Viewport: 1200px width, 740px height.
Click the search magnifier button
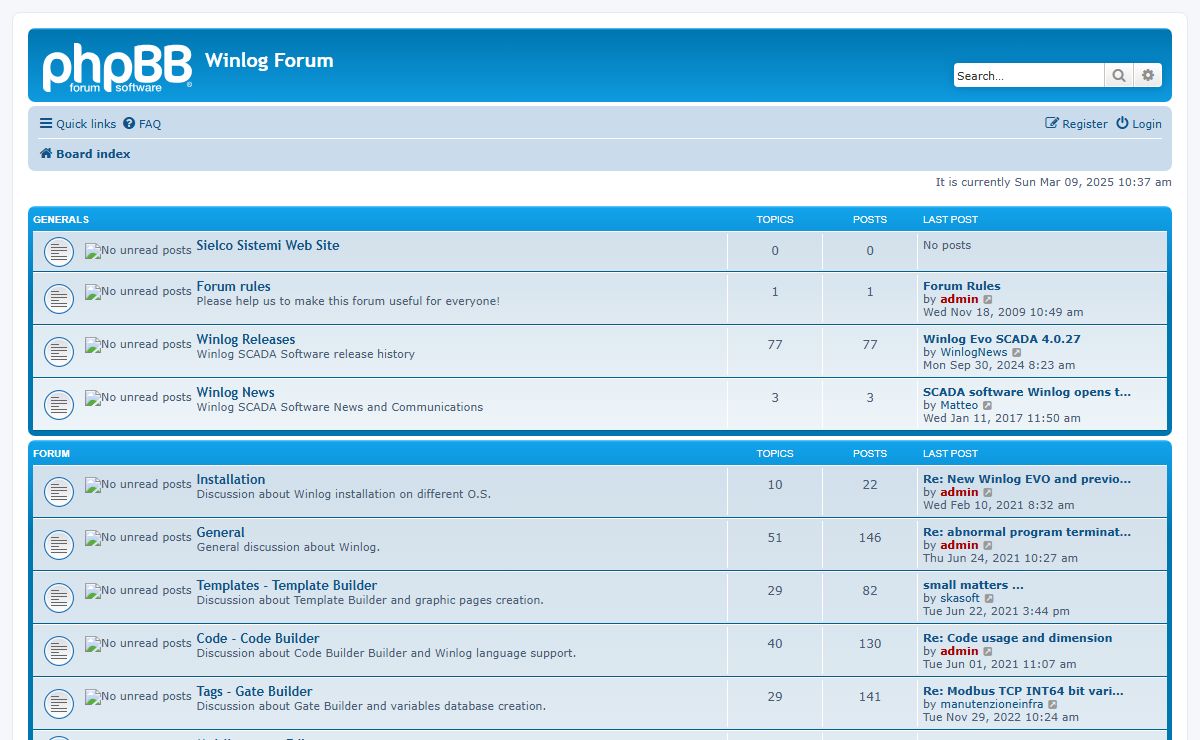click(x=1118, y=75)
